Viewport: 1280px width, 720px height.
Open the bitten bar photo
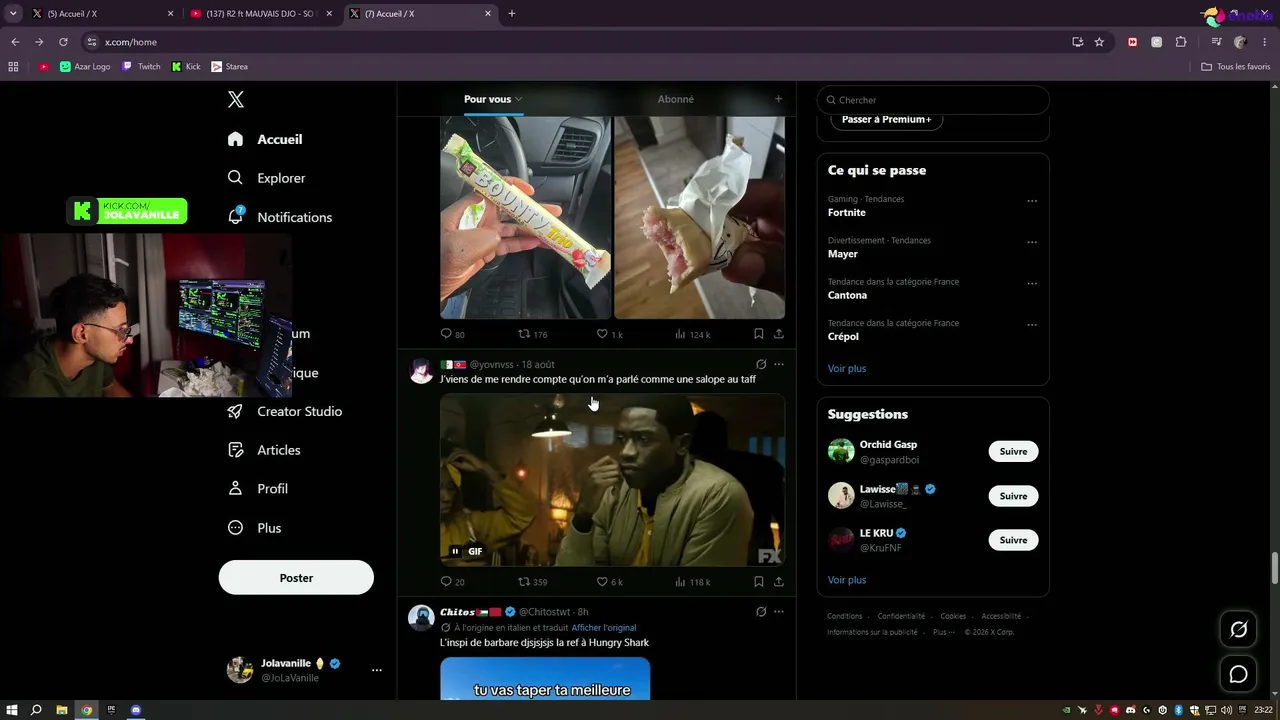point(699,218)
